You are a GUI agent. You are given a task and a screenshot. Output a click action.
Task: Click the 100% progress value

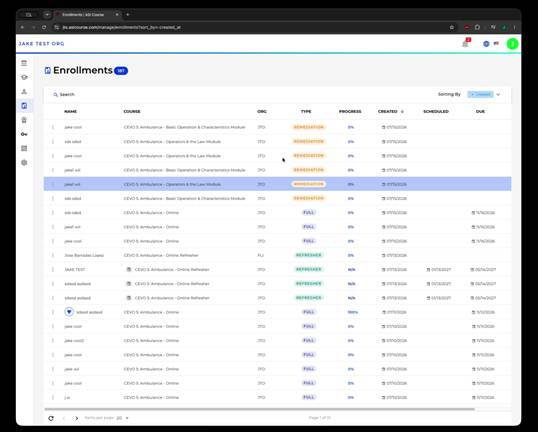pos(353,312)
